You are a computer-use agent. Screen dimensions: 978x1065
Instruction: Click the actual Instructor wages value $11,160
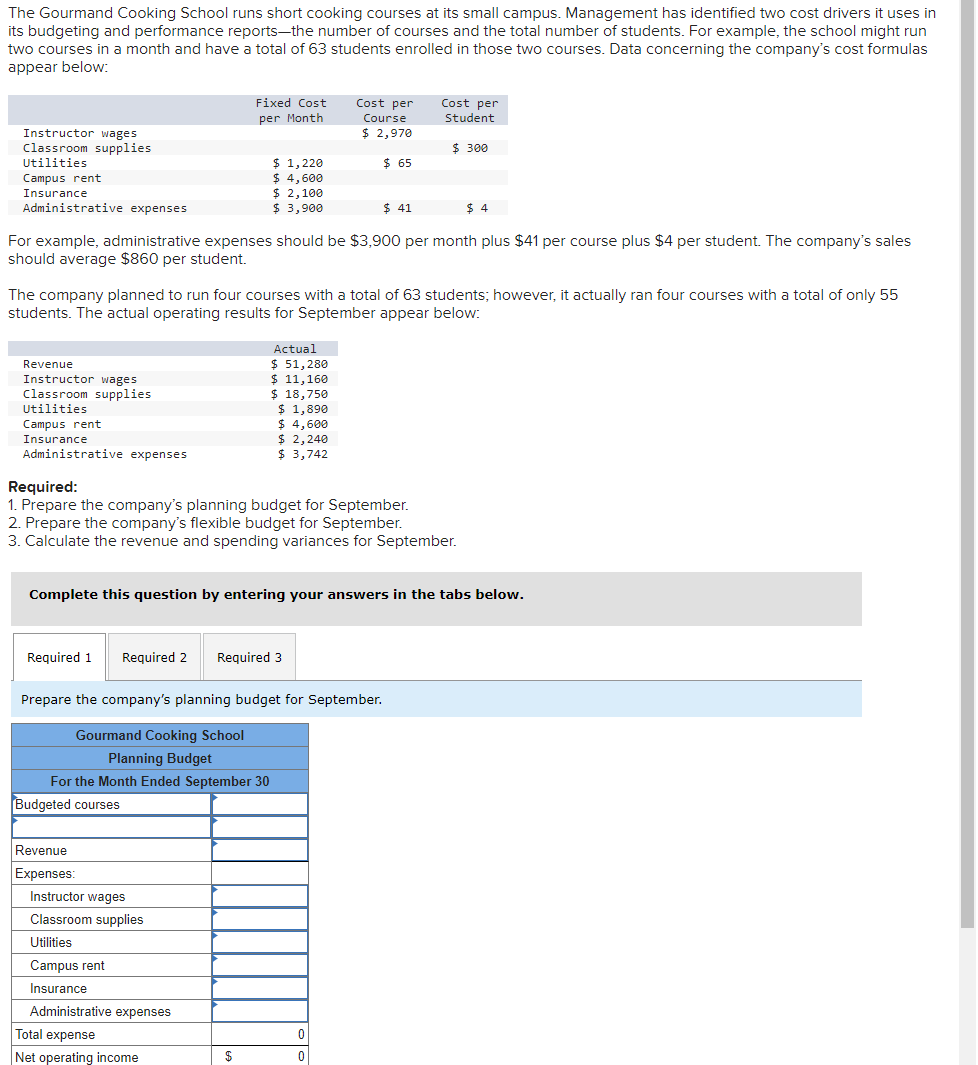tap(299, 379)
